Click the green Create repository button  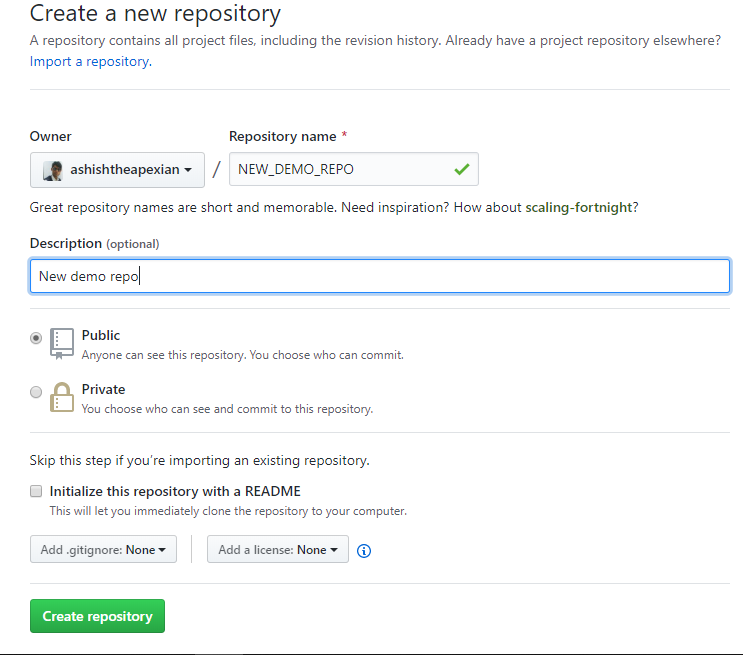(x=97, y=616)
